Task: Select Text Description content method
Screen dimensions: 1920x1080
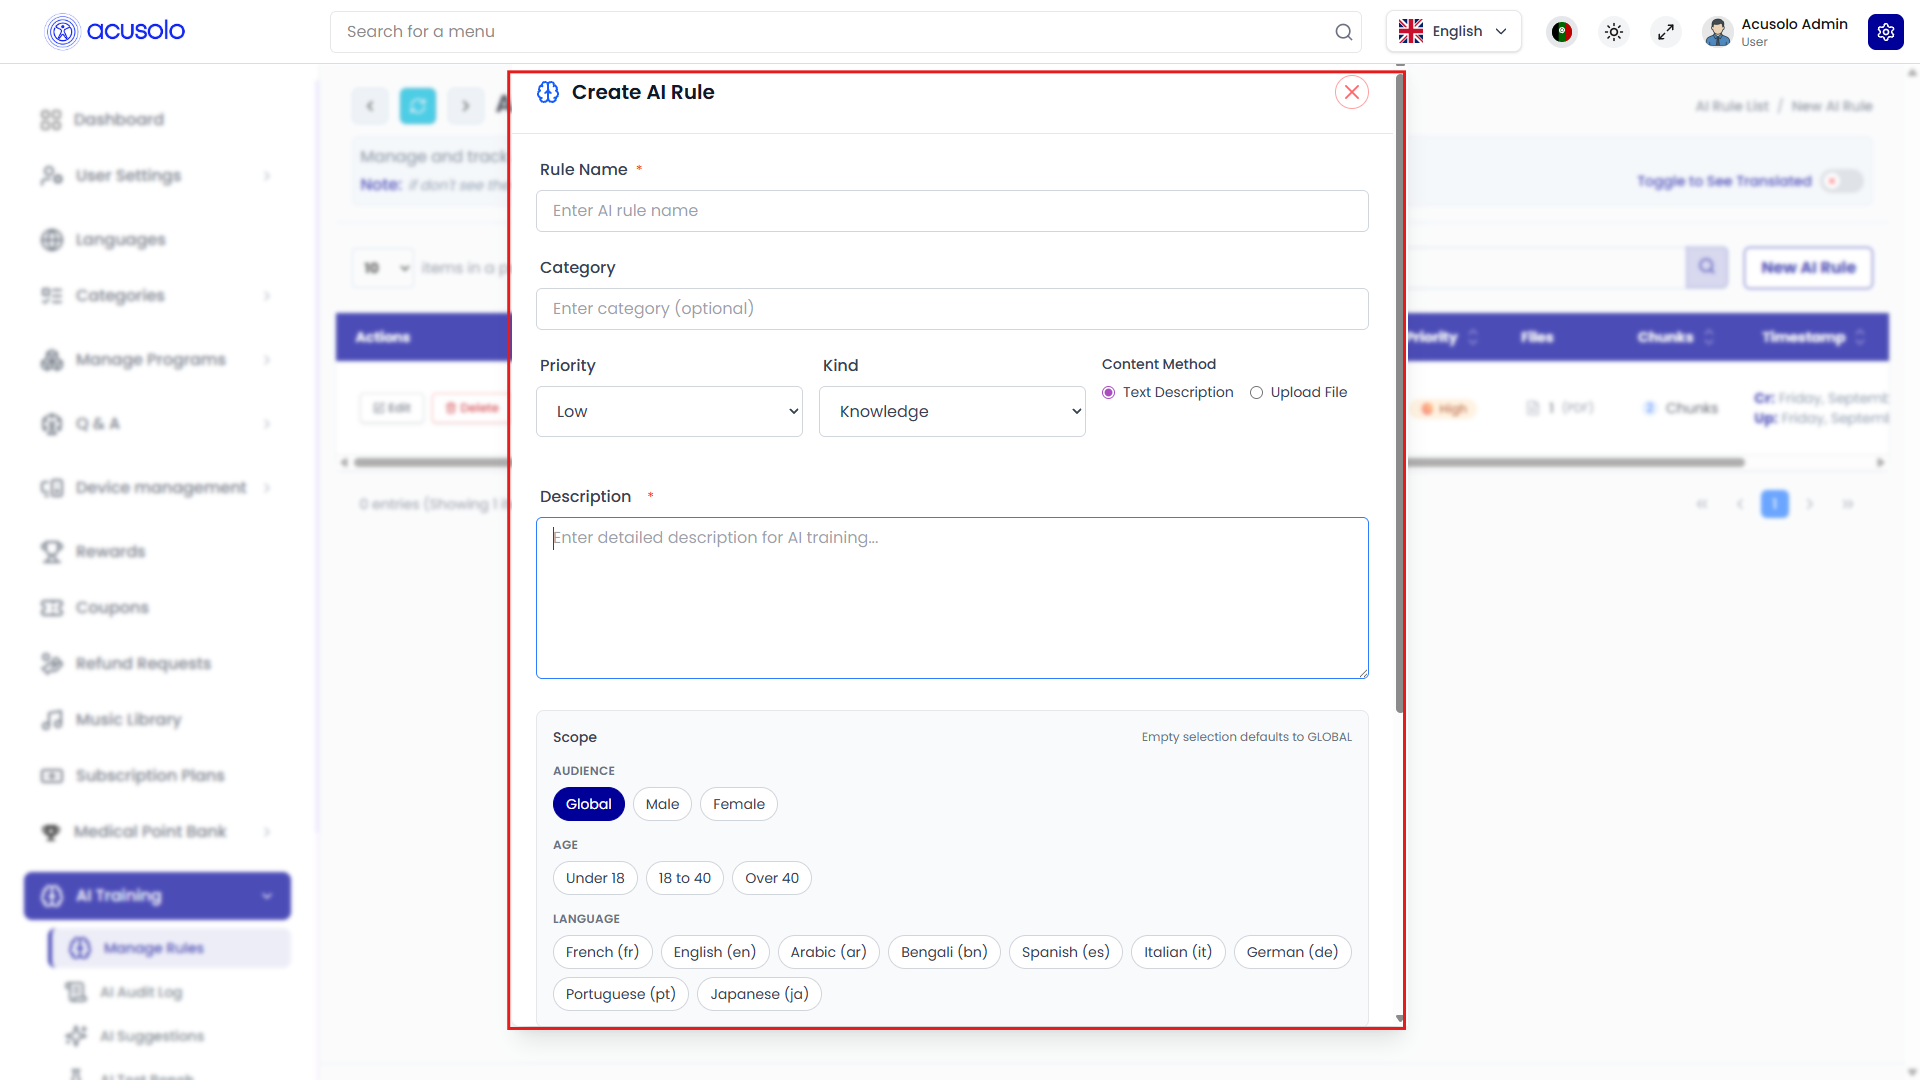Action: click(x=1108, y=392)
